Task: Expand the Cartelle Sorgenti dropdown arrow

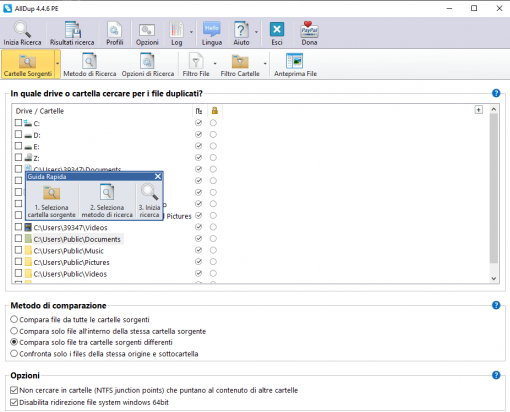Action: 57,64
